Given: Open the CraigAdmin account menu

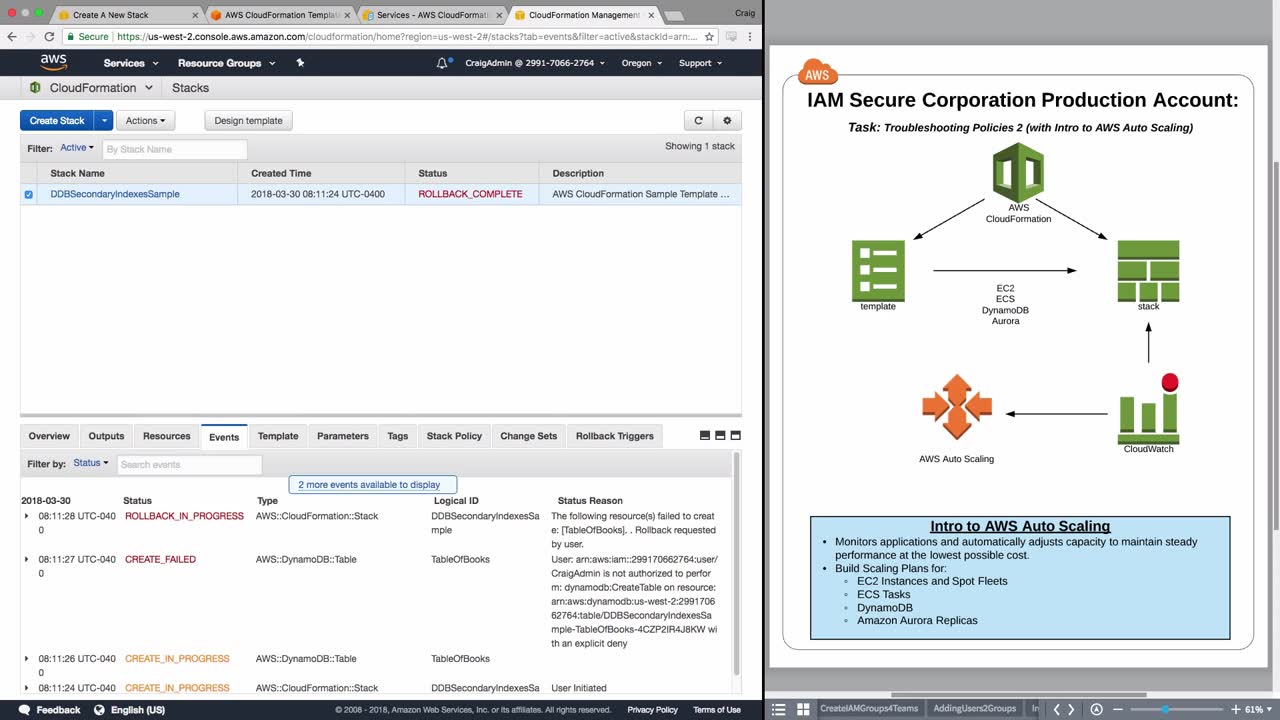Looking at the screenshot, I should click(534, 63).
